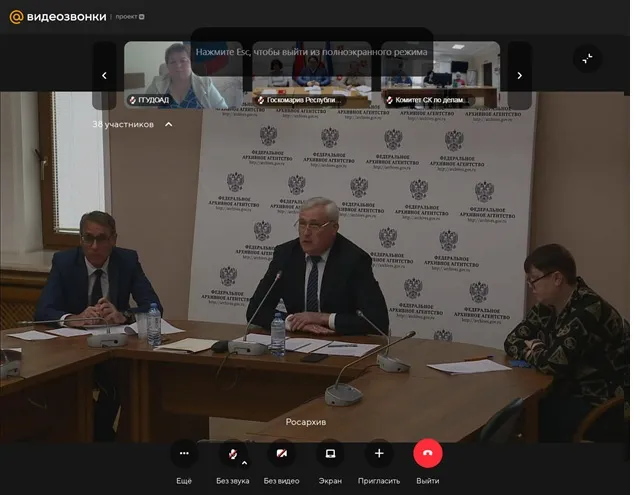
Task: Toggle the muted microphone button
Action: coord(232,453)
